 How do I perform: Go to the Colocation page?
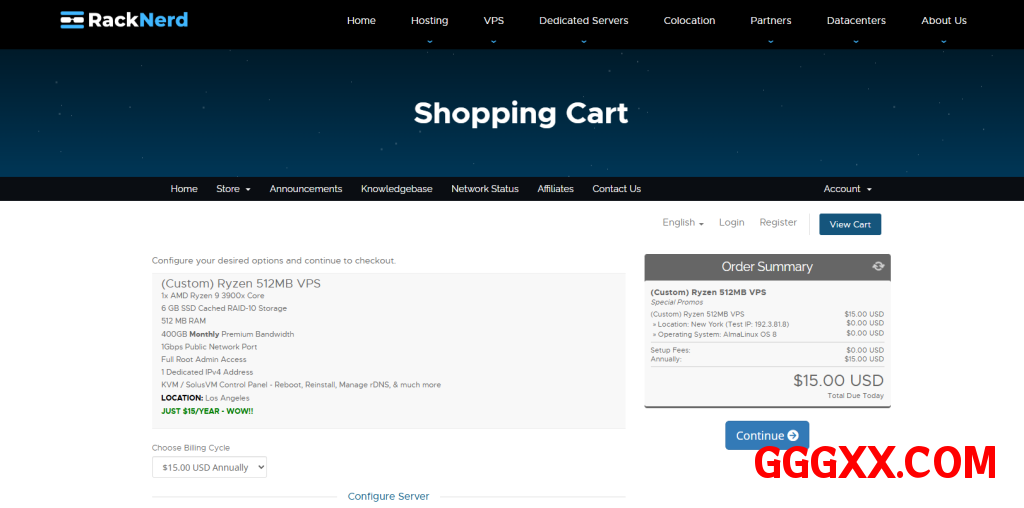tap(689, 20)
